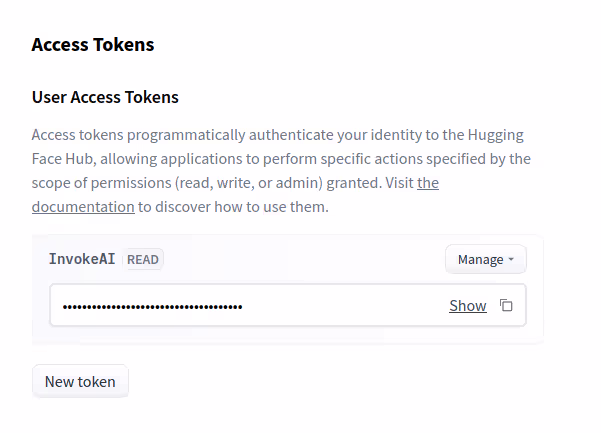Click the word "the" before documentation

click(x=428, y=183)
